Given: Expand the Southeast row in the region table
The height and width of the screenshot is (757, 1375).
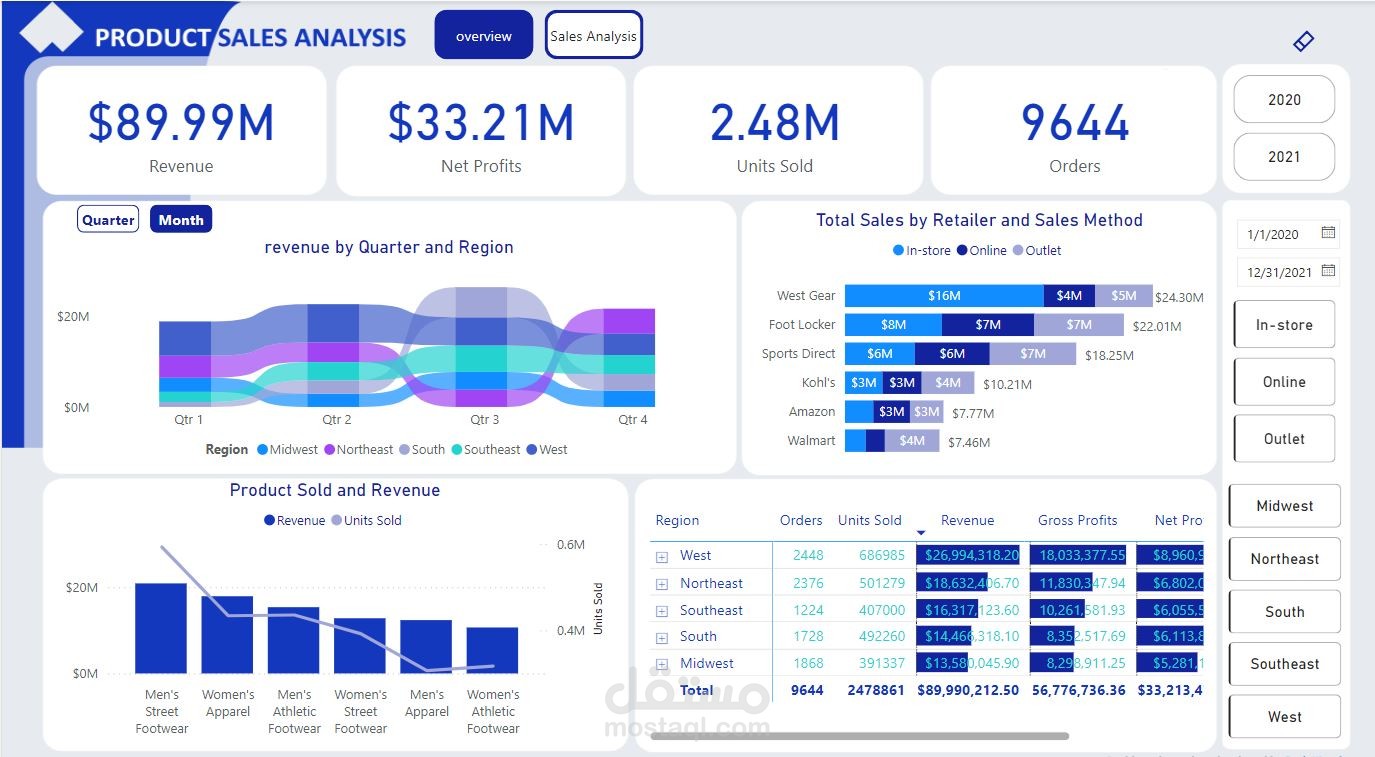Looking at the screenshot, I should tap(660, 609).
